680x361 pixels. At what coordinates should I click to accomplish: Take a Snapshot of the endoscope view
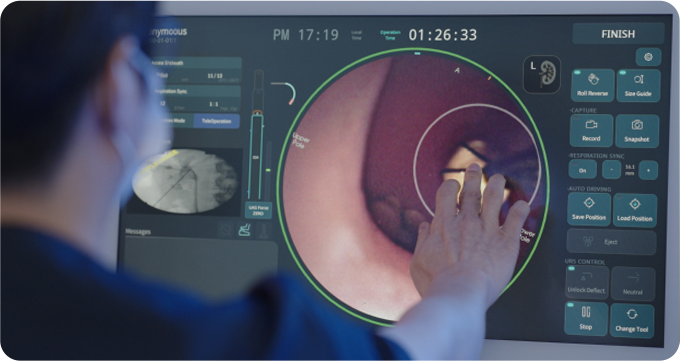(637, 131)
